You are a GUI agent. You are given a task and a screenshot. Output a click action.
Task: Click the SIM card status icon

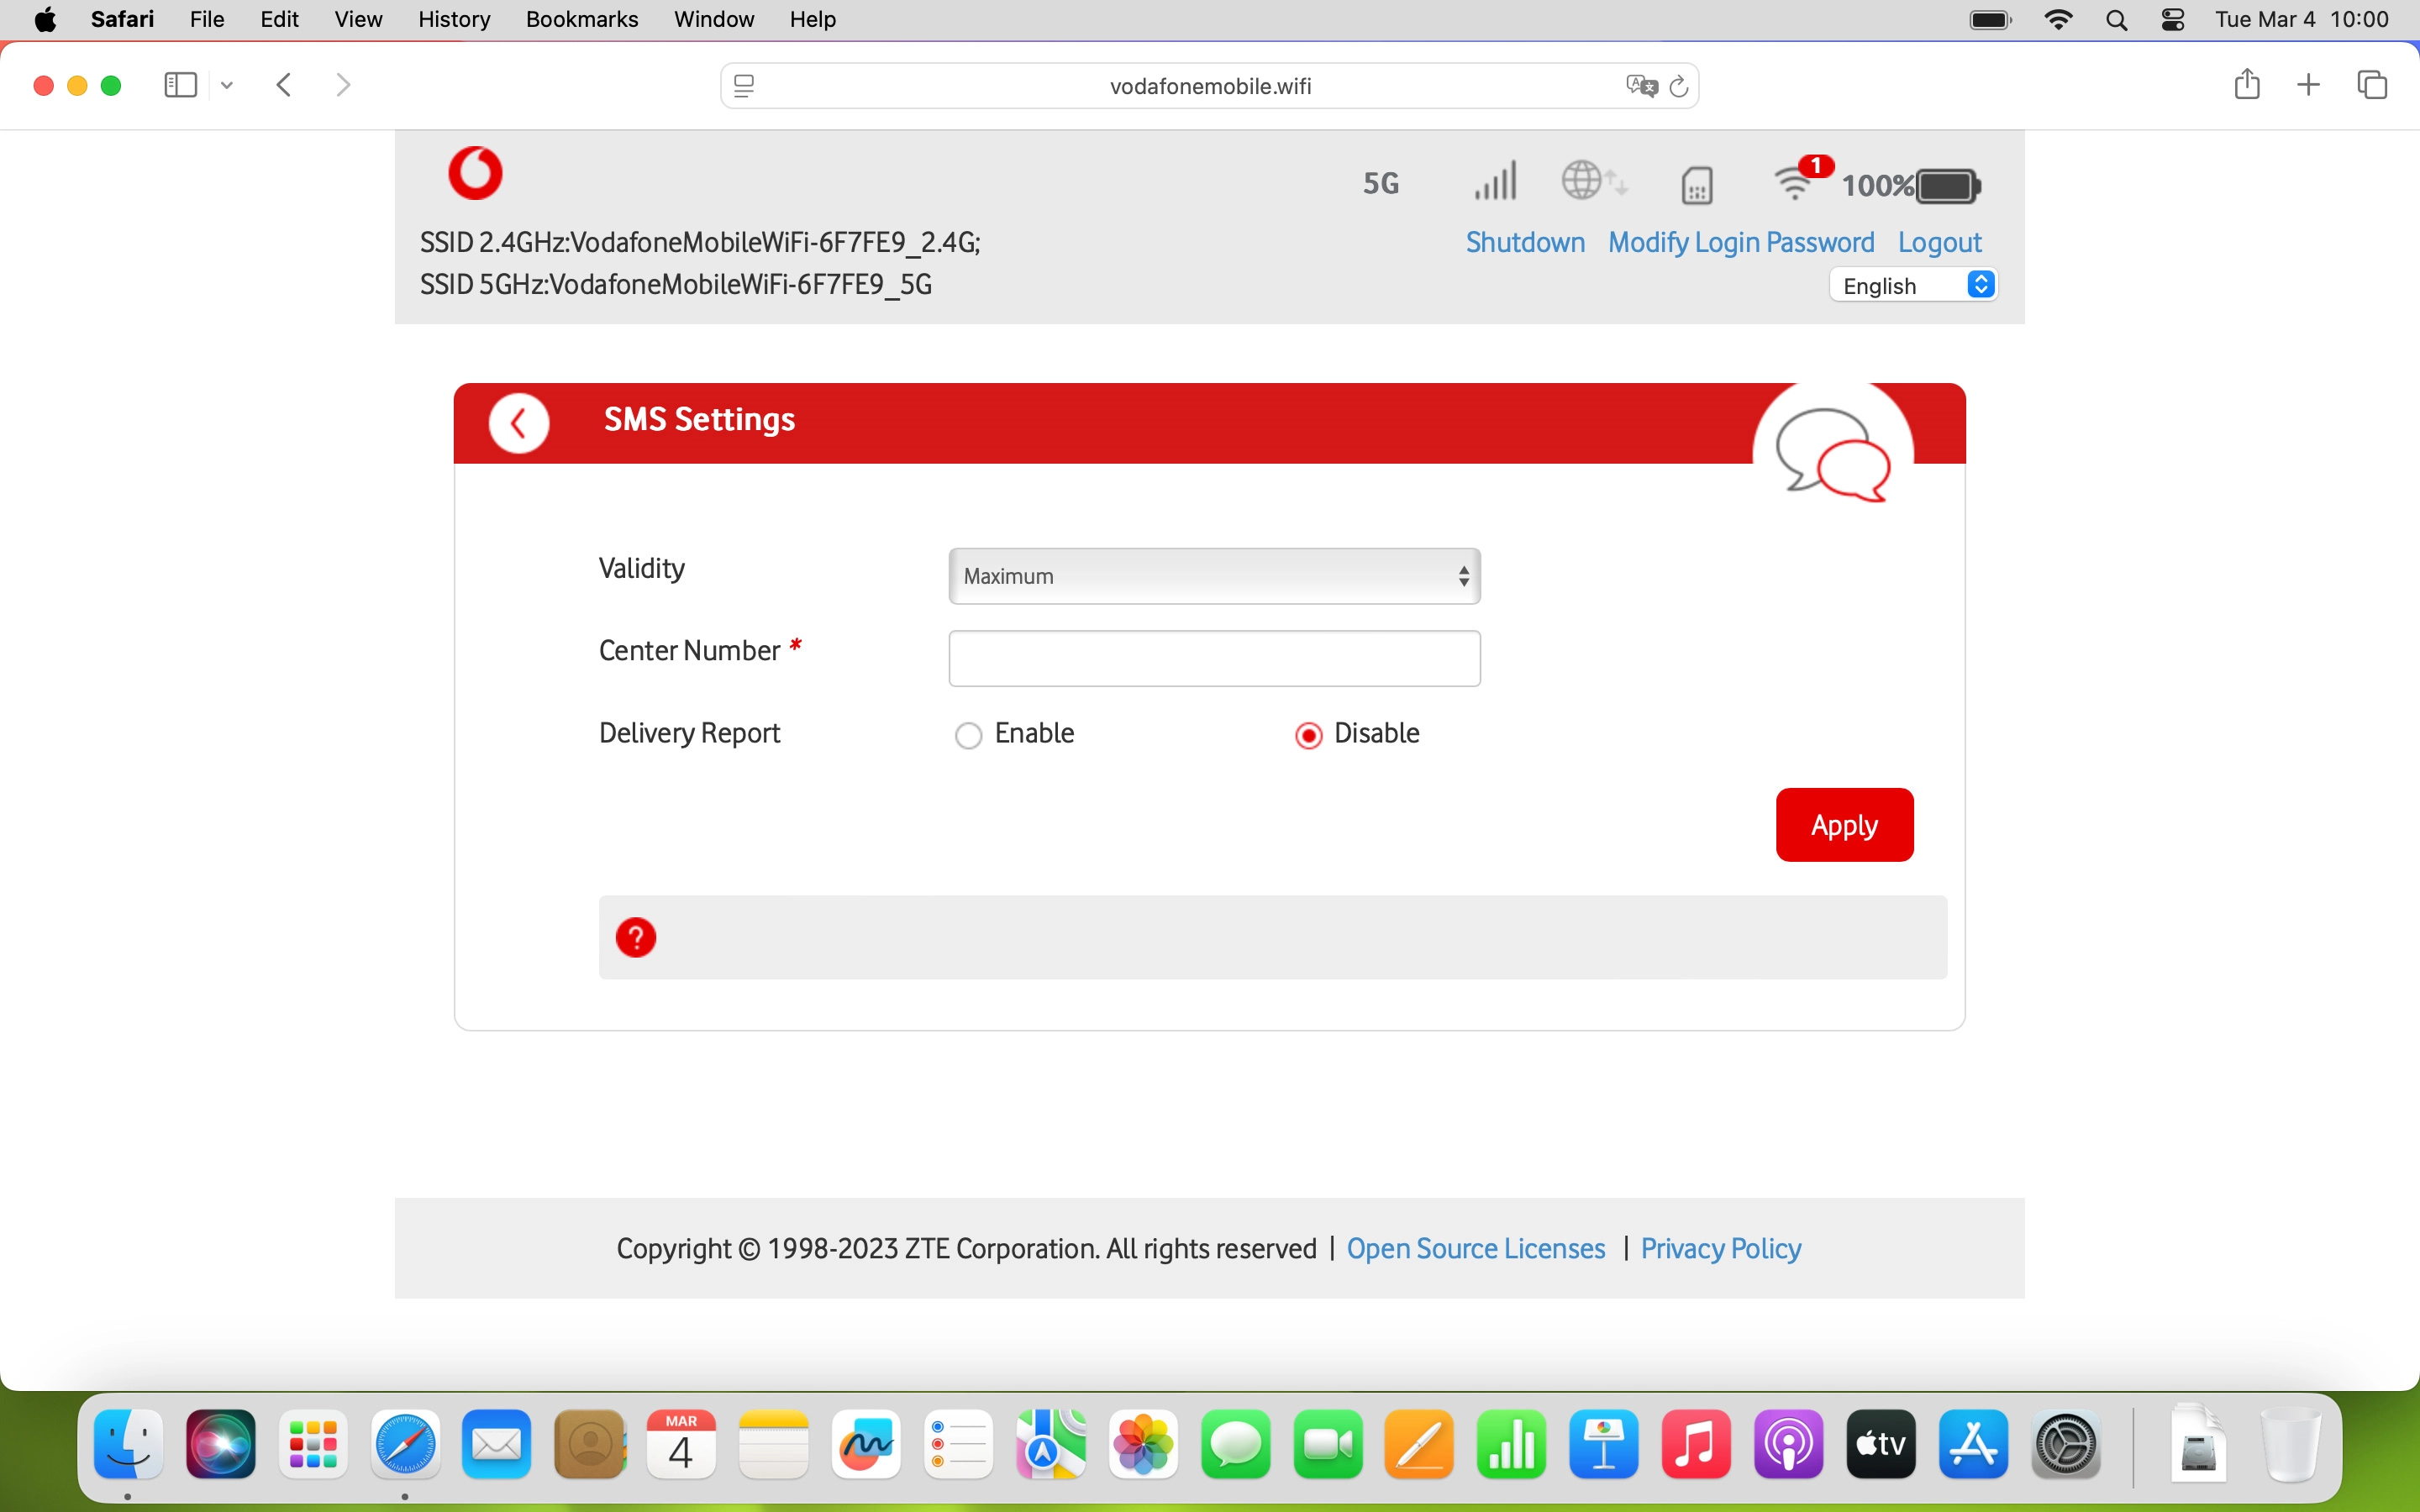[1696, 185]
